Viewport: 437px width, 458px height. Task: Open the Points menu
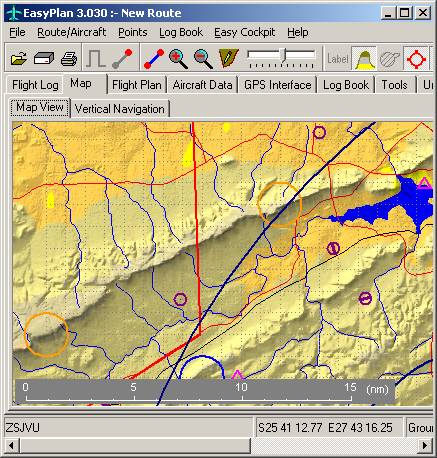[133, 32]
